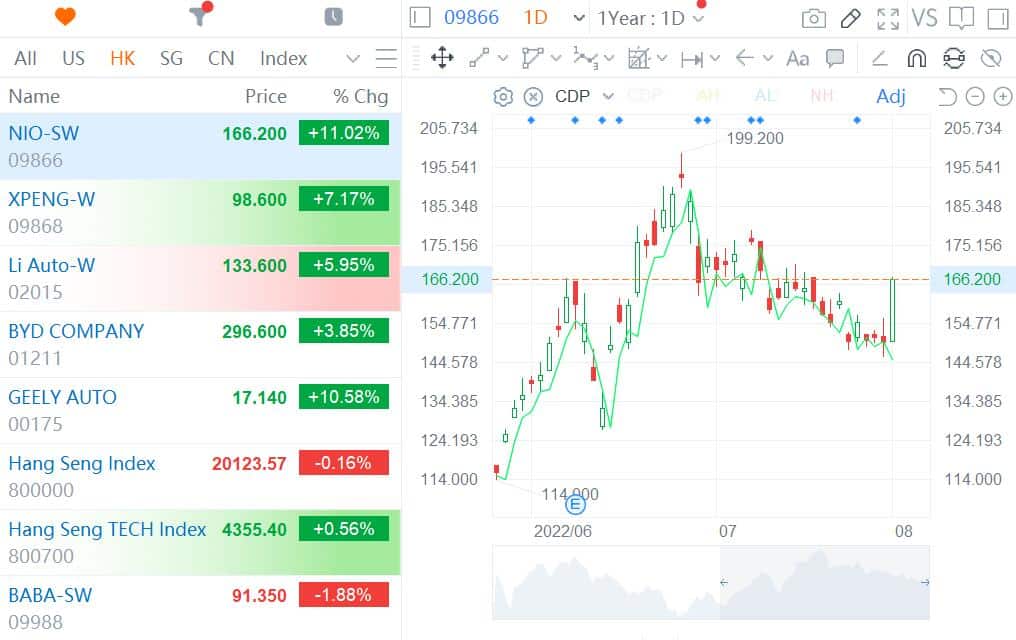Image resolution: width=1016 pixels, height=640 pixels.
Task: Open the filter funnel icon
Action: click(196, 16)
